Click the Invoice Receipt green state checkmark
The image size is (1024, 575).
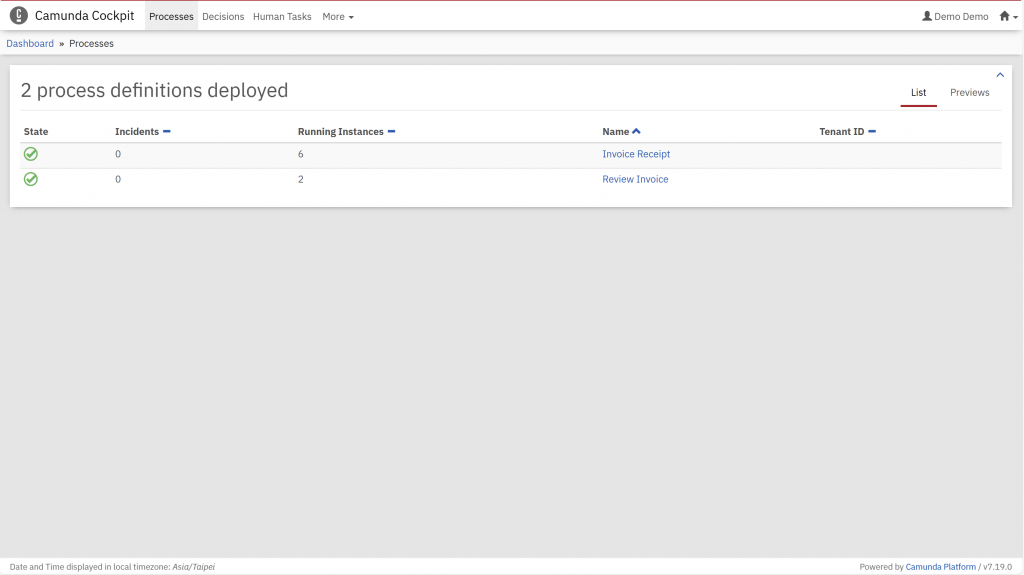coord(31,154)
